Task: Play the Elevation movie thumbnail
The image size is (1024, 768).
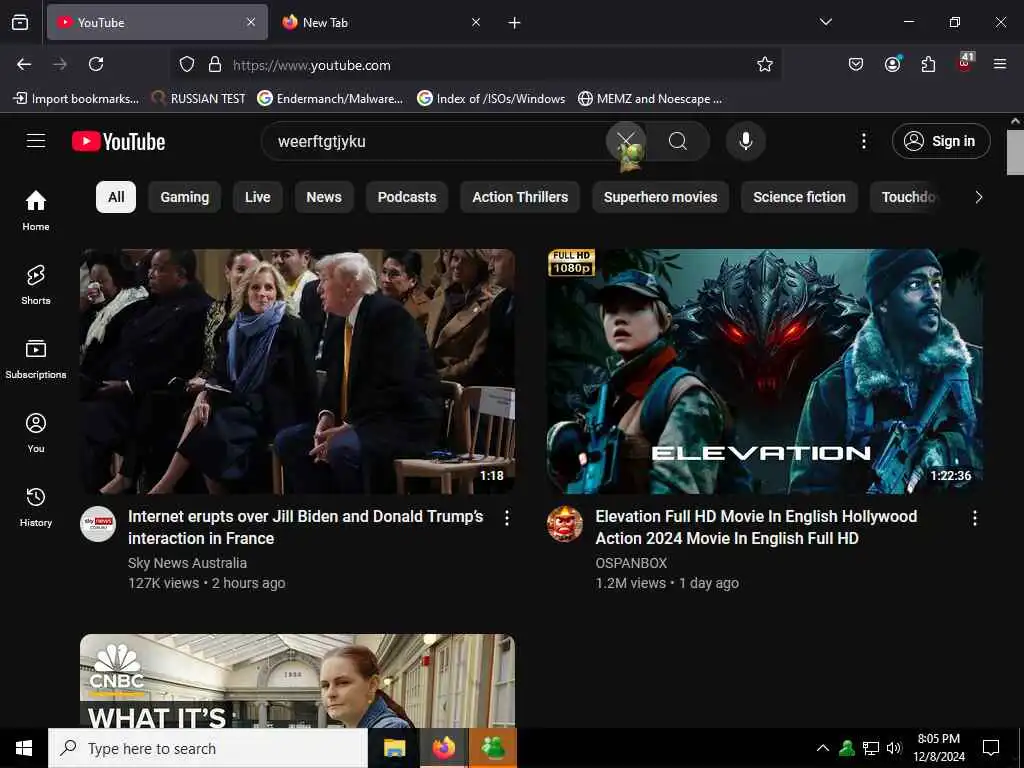Action: point(765,371)
